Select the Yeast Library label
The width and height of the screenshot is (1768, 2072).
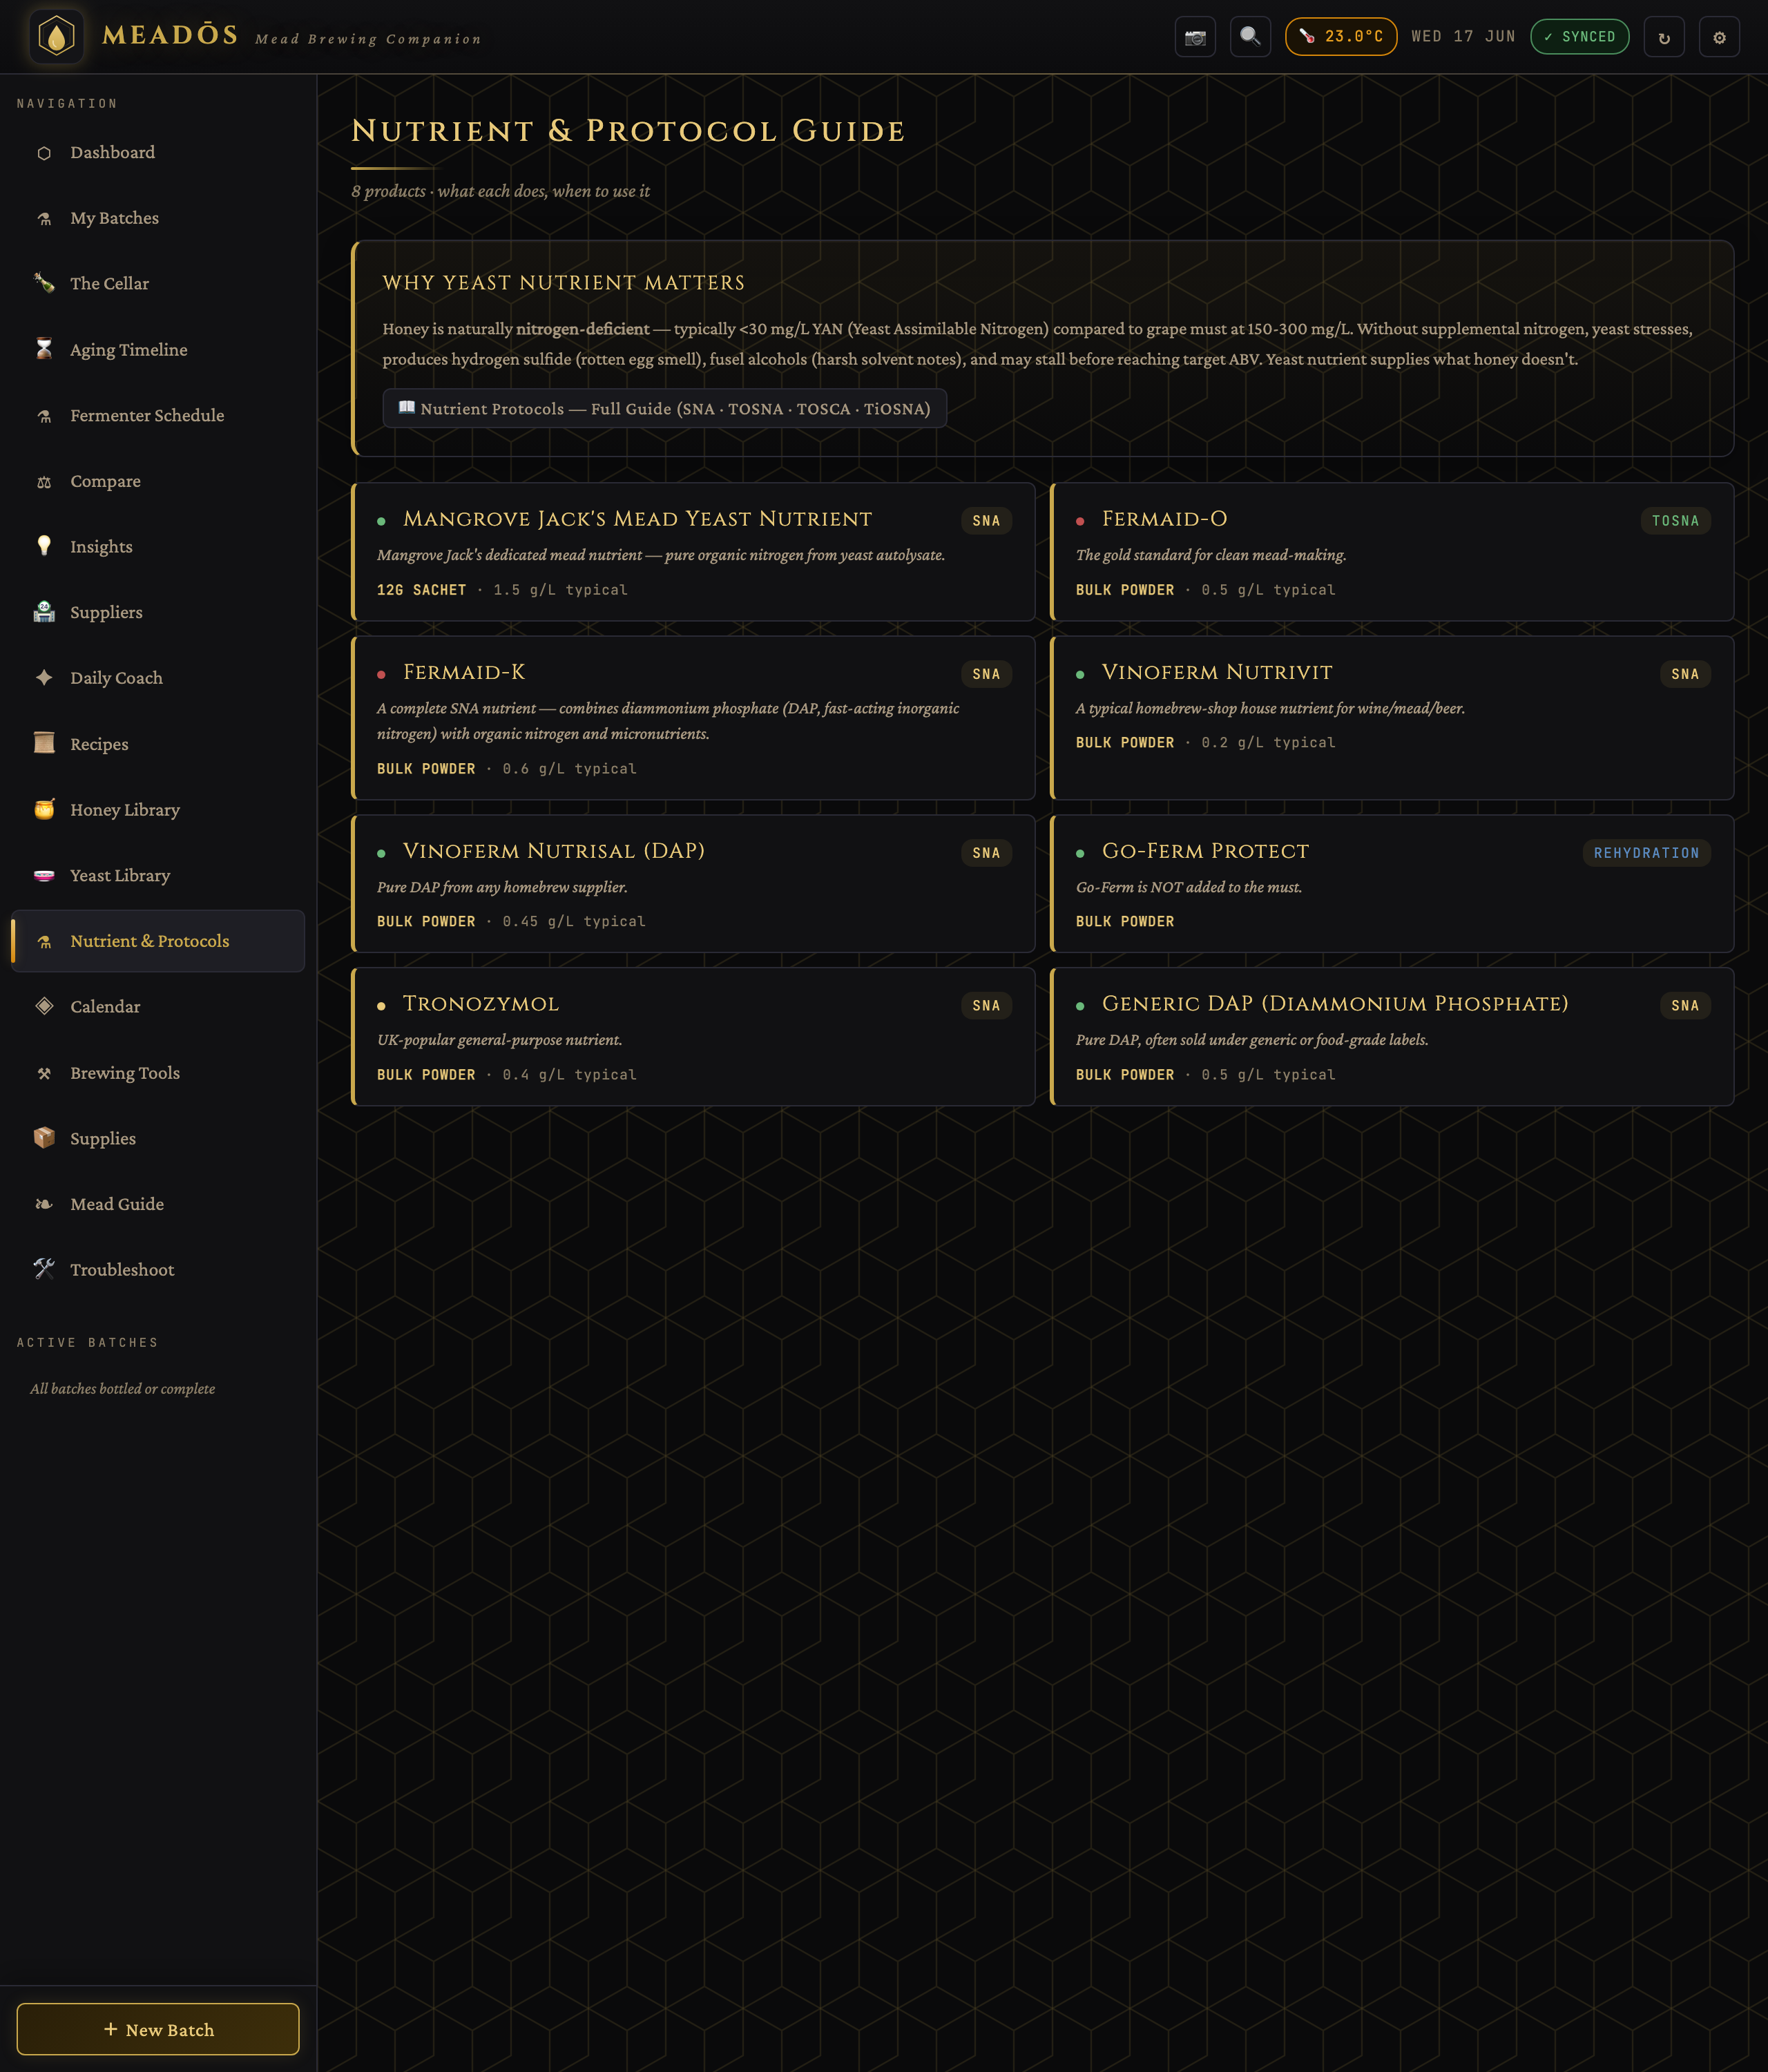[x=120, y=875]
